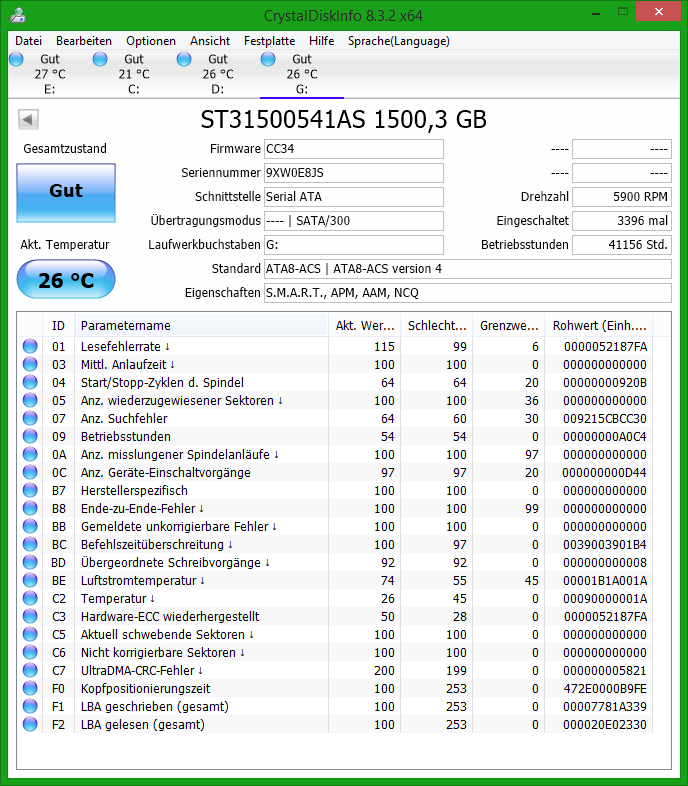
Task: Click the Eigenschaften field S.M.A.R.T., APM
Action: click(468, 293)
